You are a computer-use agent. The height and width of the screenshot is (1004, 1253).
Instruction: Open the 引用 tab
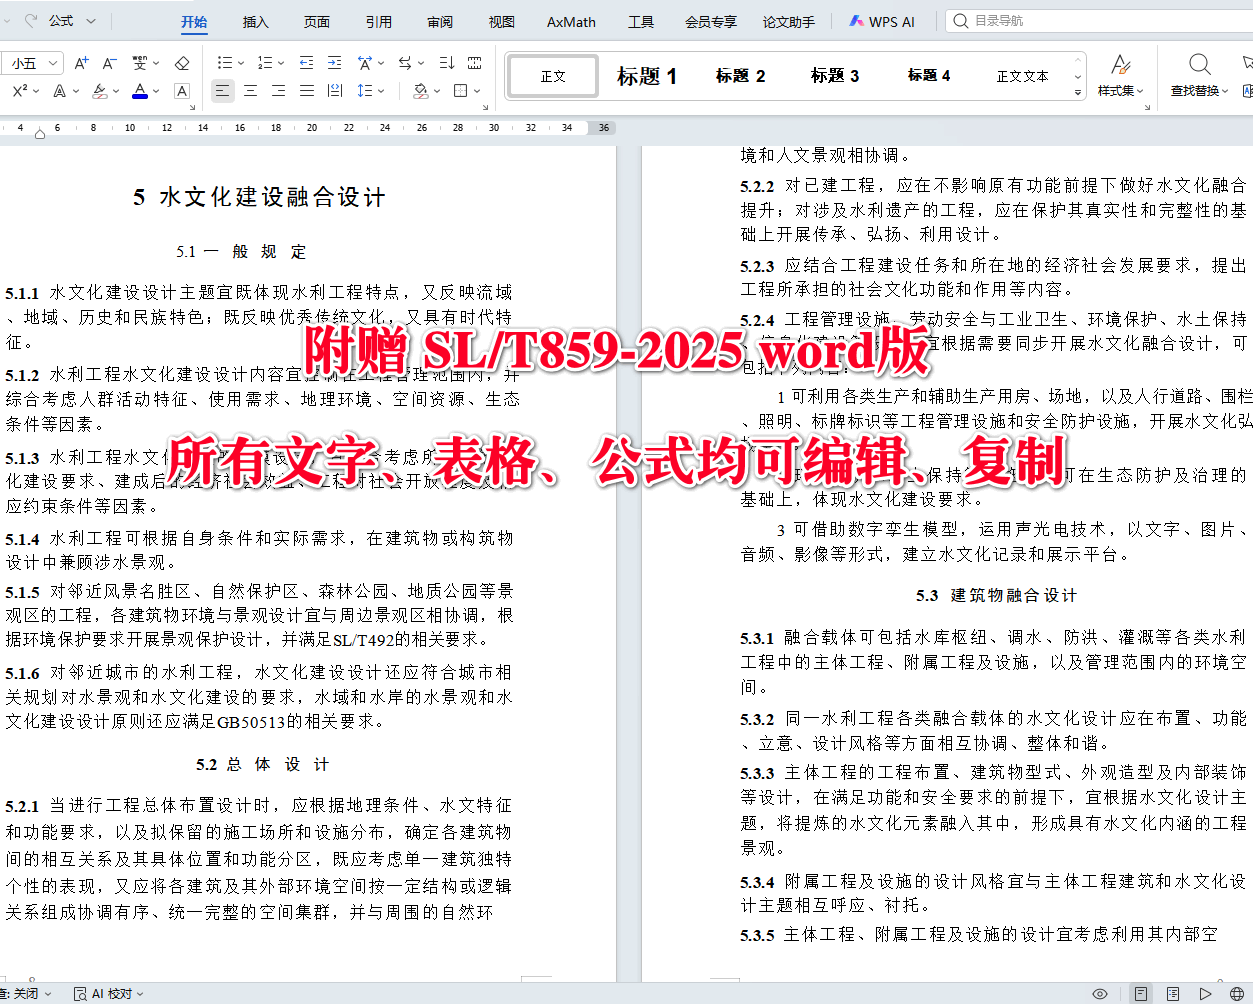pos(379,21)
